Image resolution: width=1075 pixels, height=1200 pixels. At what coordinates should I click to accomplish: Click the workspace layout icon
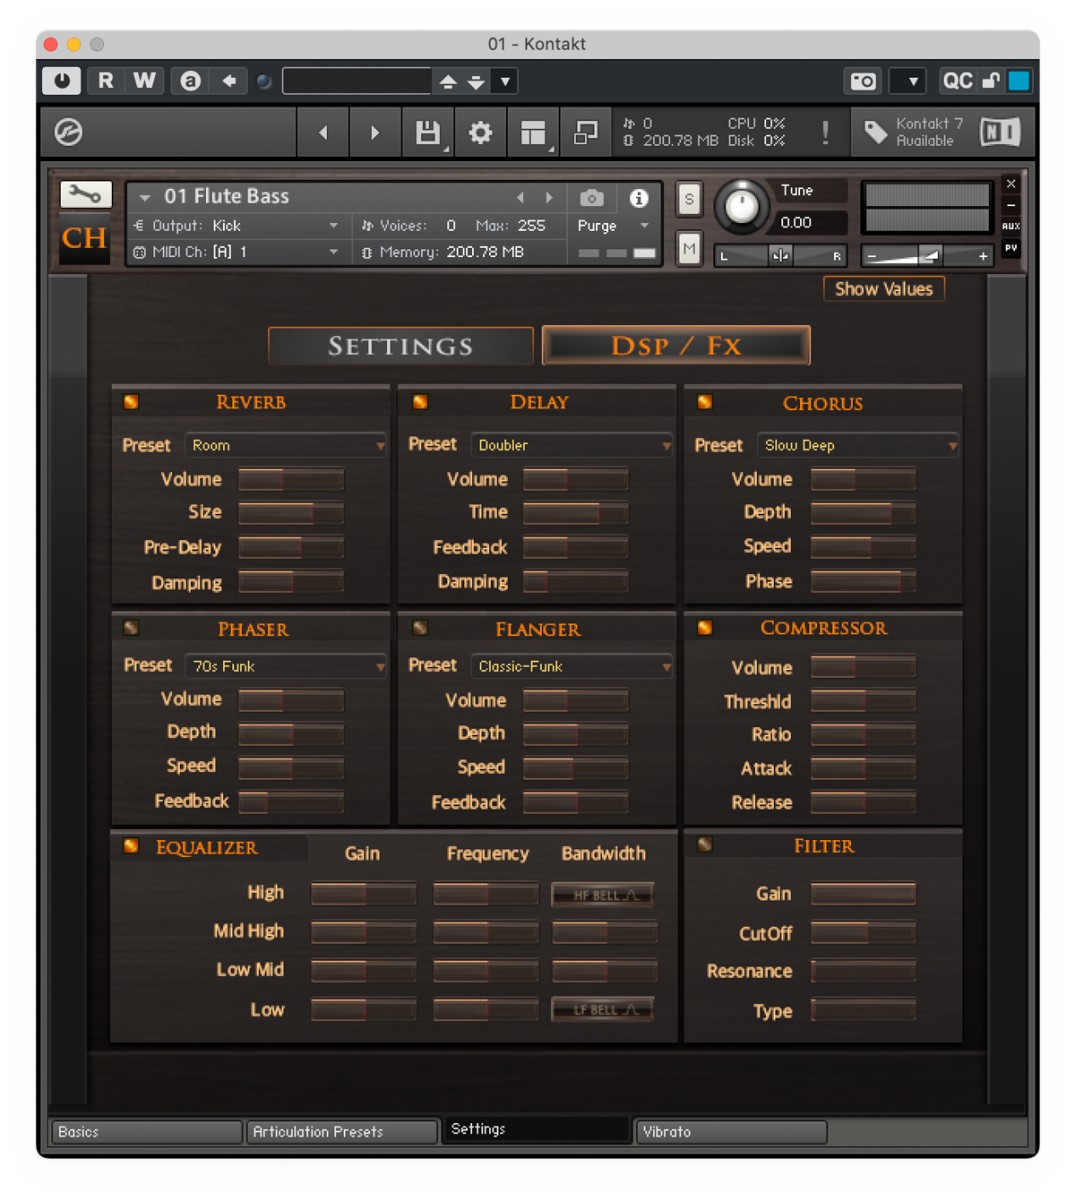click(x=533, y=132)
